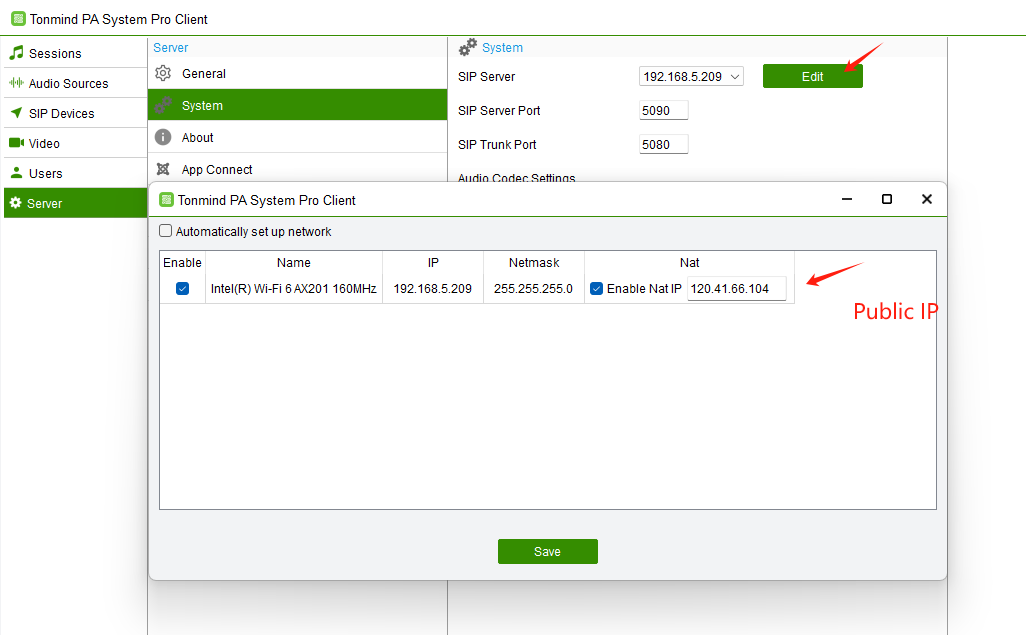Viewport: 1026px width, 635px height.
Task: Close the network setup dialog
Action: [927, 199]
